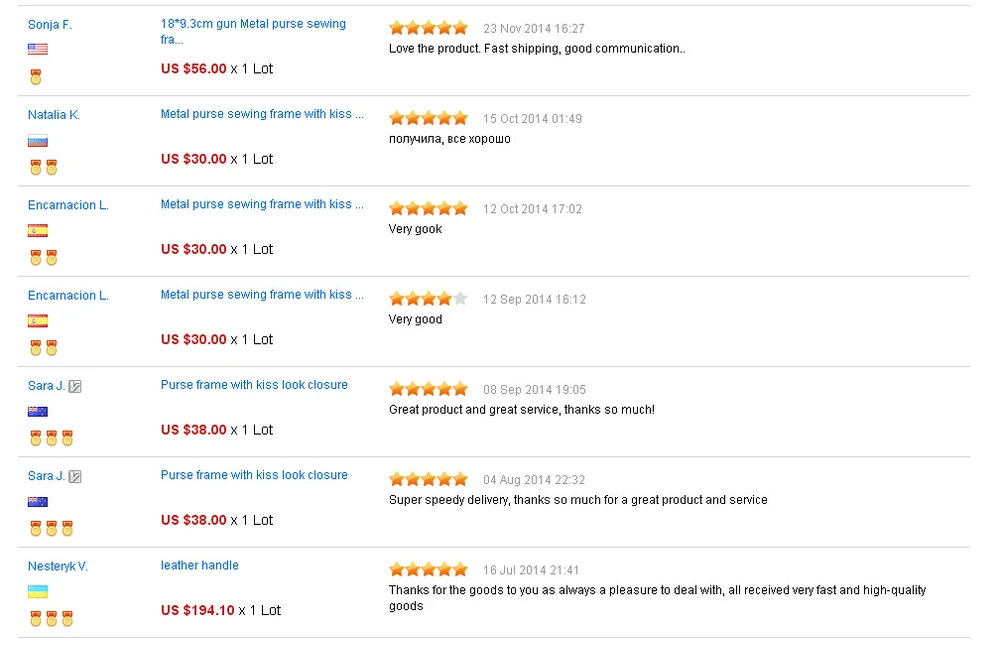This screenshot has height=647, width=1000.
Task: Open Metal purse frame link for Natalia K.
Action: pyautogui.click(x=262, y=114)
